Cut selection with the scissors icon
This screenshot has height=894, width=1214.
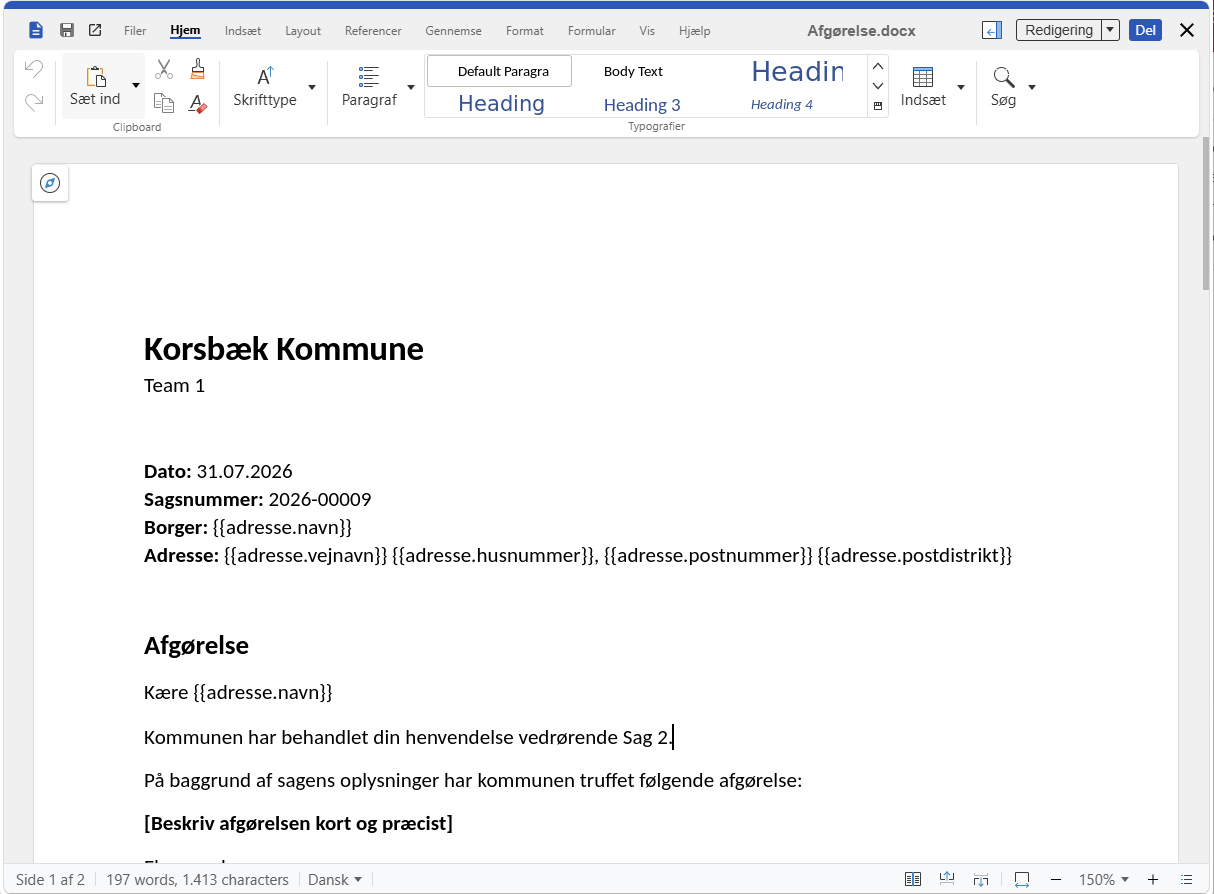[164, 69]
